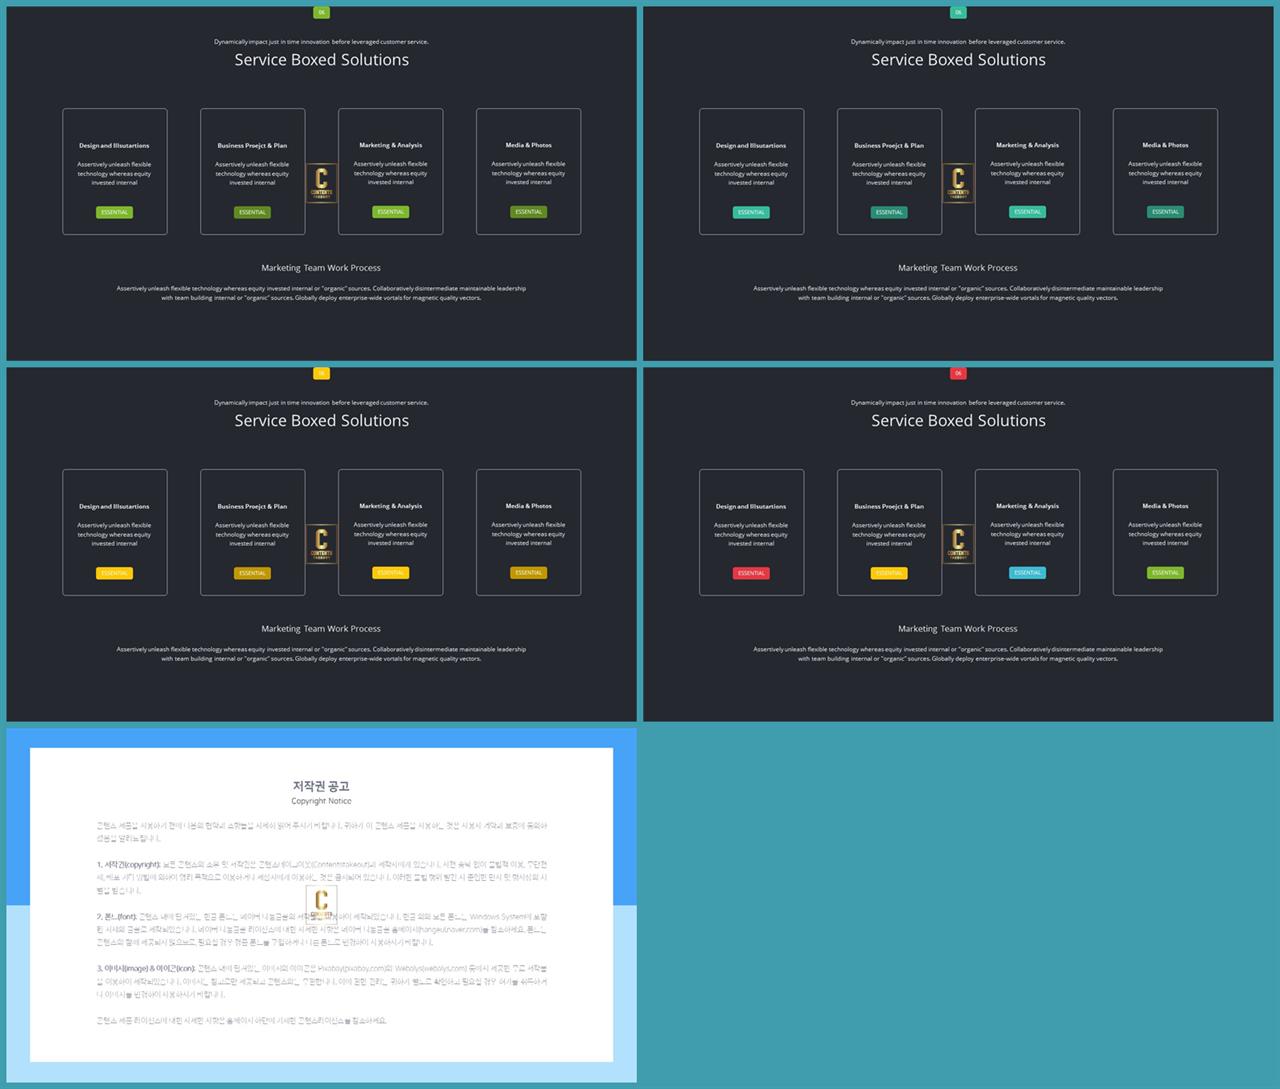Click 'Design and Illustrations' heading on green slide

(x=114, y=146)
